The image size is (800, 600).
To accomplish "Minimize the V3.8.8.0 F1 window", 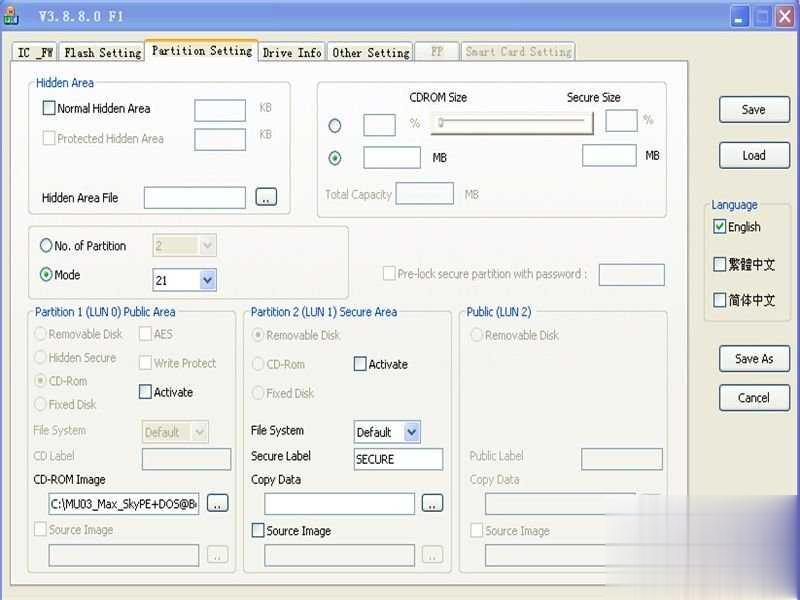I will tap(739, 16).
